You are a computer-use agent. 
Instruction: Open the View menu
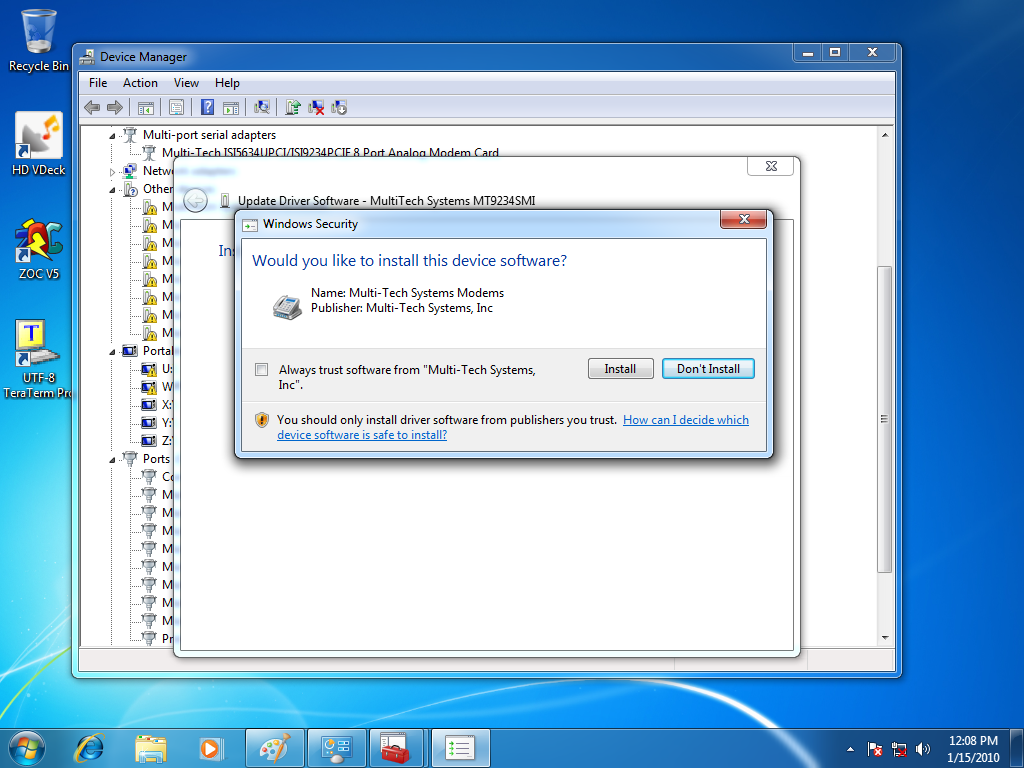[186, 83]
